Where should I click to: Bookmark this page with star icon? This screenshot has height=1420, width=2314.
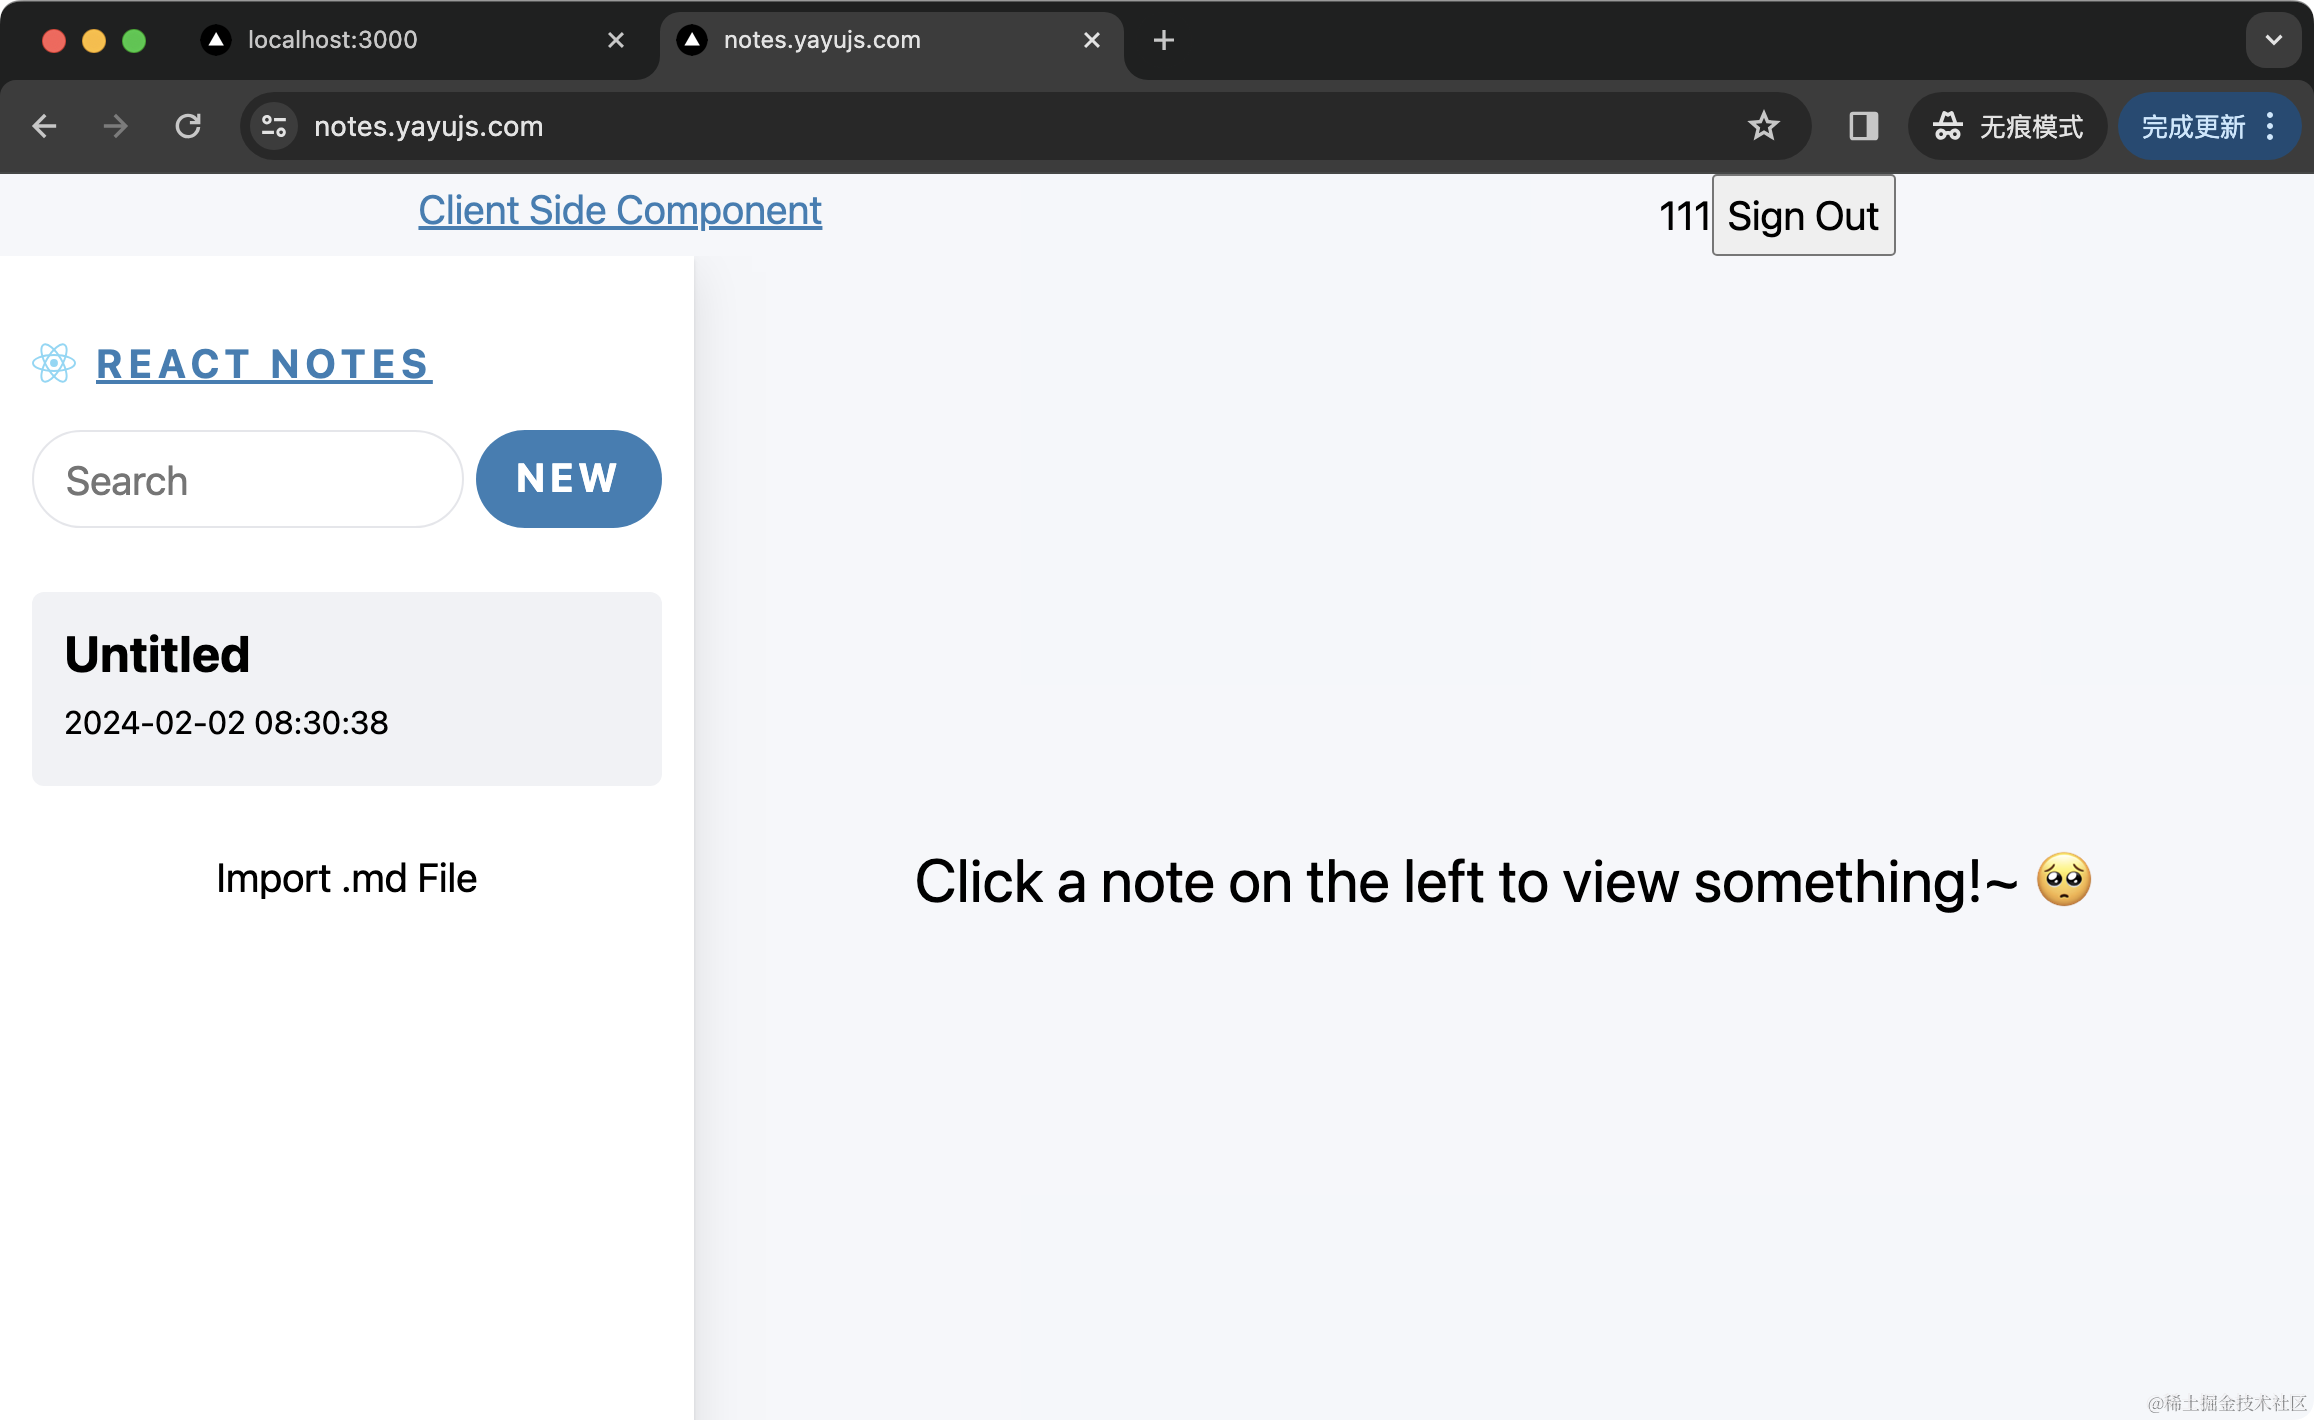tap(1763, 126)
